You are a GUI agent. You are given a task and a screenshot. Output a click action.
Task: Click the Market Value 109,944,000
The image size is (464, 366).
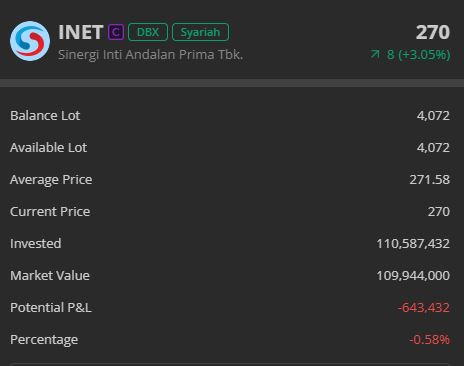pos(413,276)
